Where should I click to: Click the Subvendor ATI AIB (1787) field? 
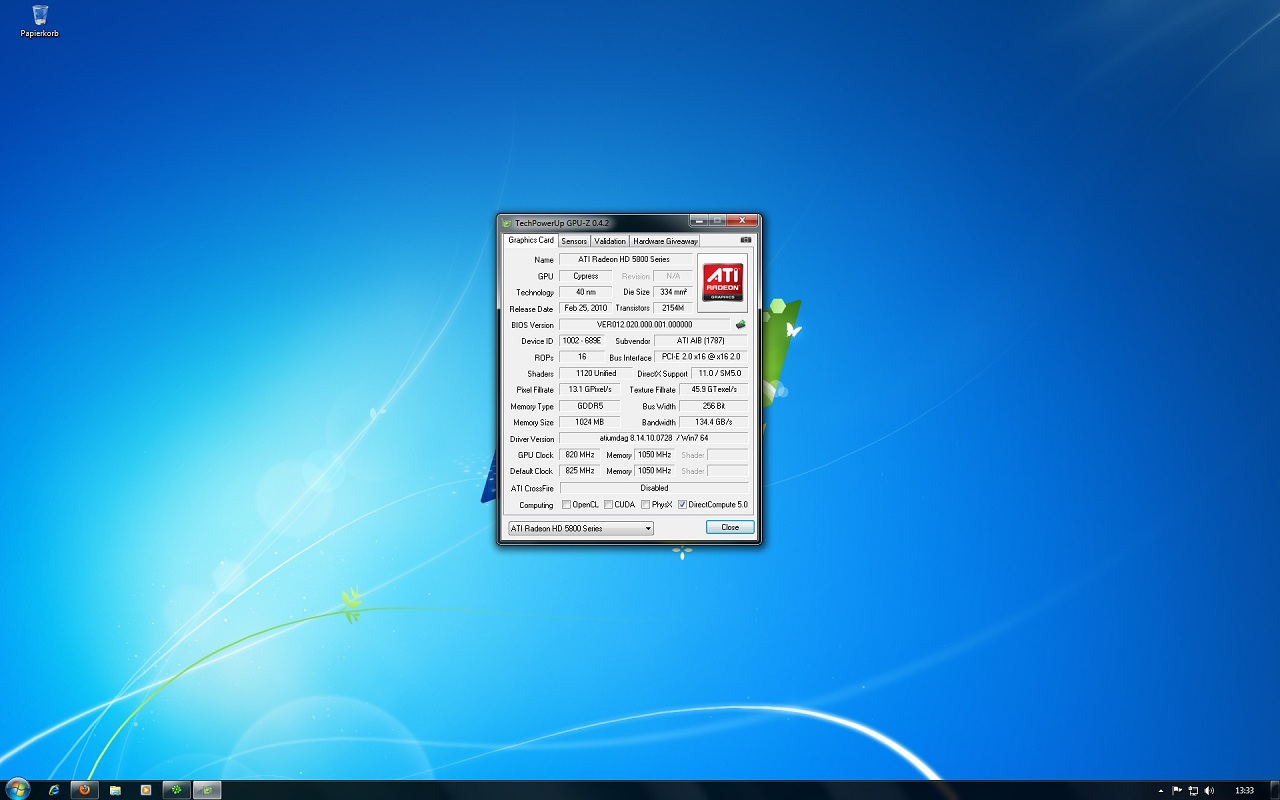coord(701,341)
